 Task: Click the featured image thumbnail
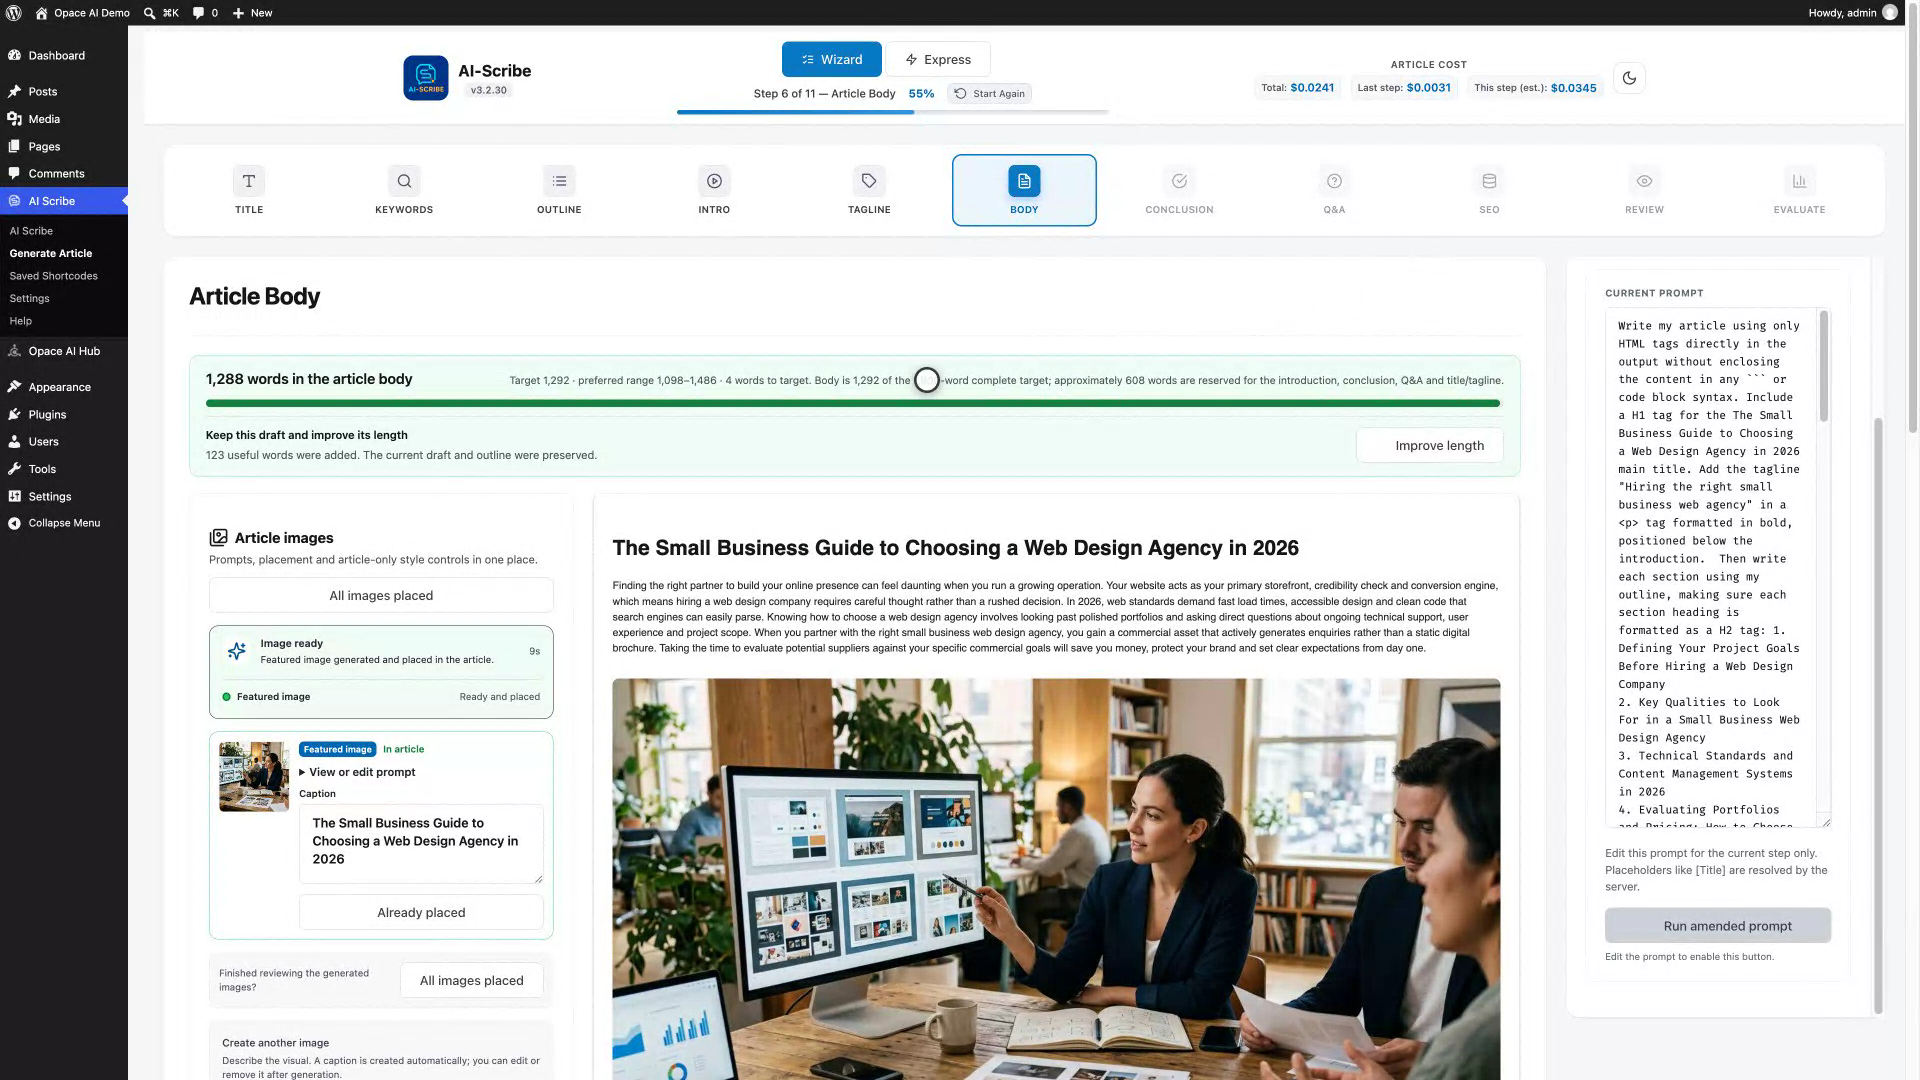(254, 776)
